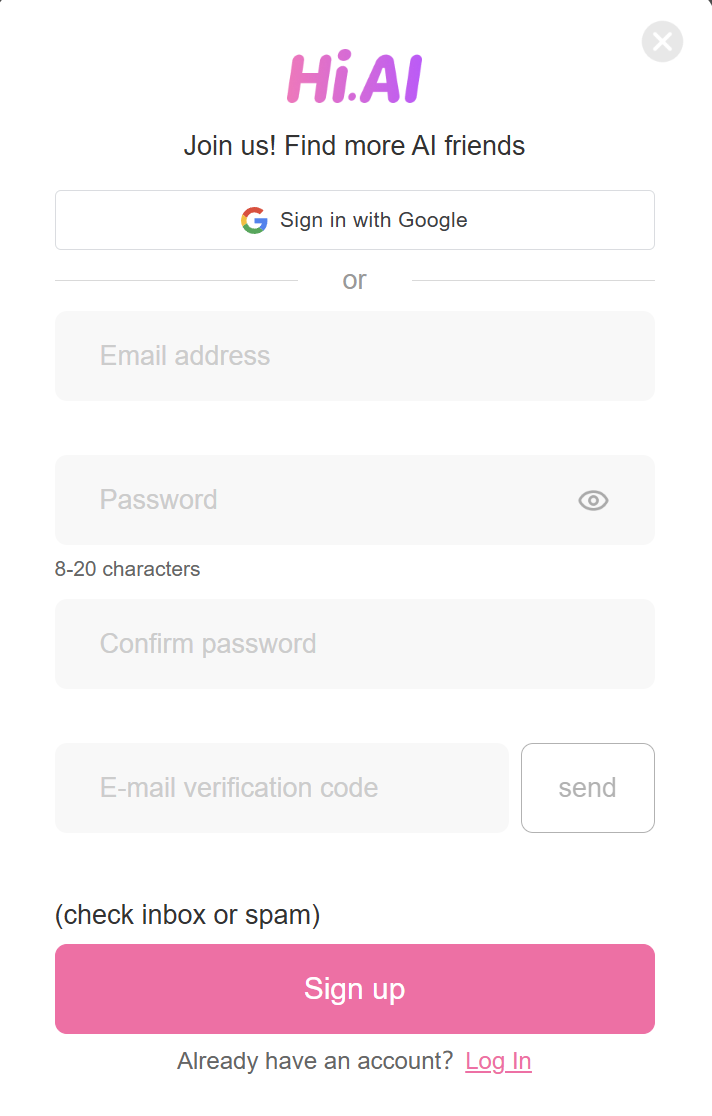Click the '(check inbox or spam)' note
Screen dimensions: 712x1116
188,915
